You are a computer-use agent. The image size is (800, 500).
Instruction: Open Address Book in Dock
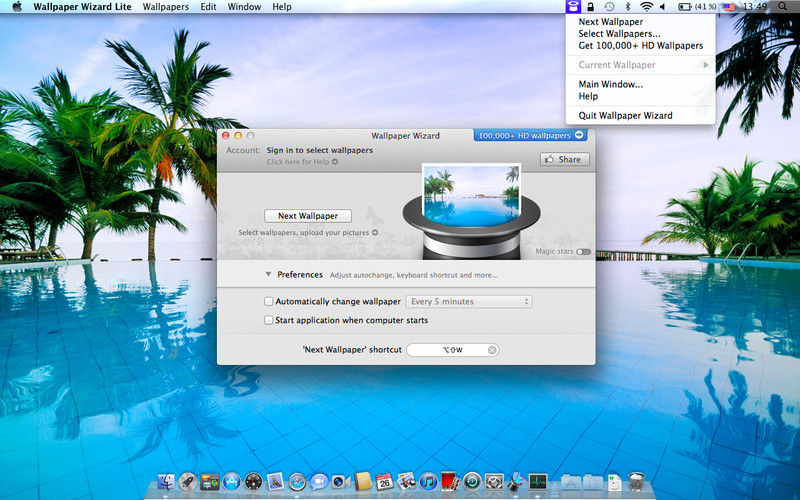tap(363, 481)
